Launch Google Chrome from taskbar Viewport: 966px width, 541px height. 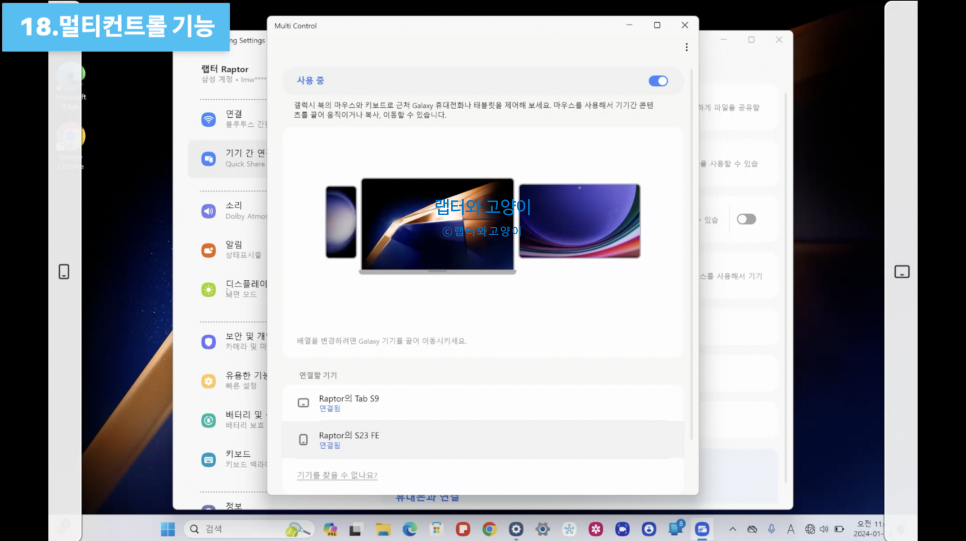[x=489, y=529]
